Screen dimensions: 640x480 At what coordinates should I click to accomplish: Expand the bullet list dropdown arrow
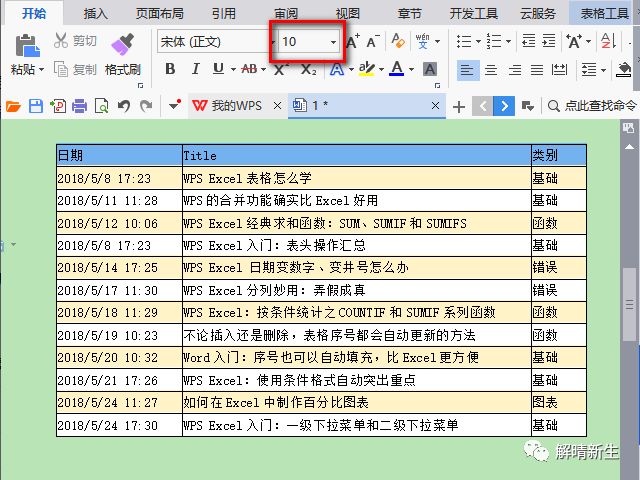(x=478, y=41)
